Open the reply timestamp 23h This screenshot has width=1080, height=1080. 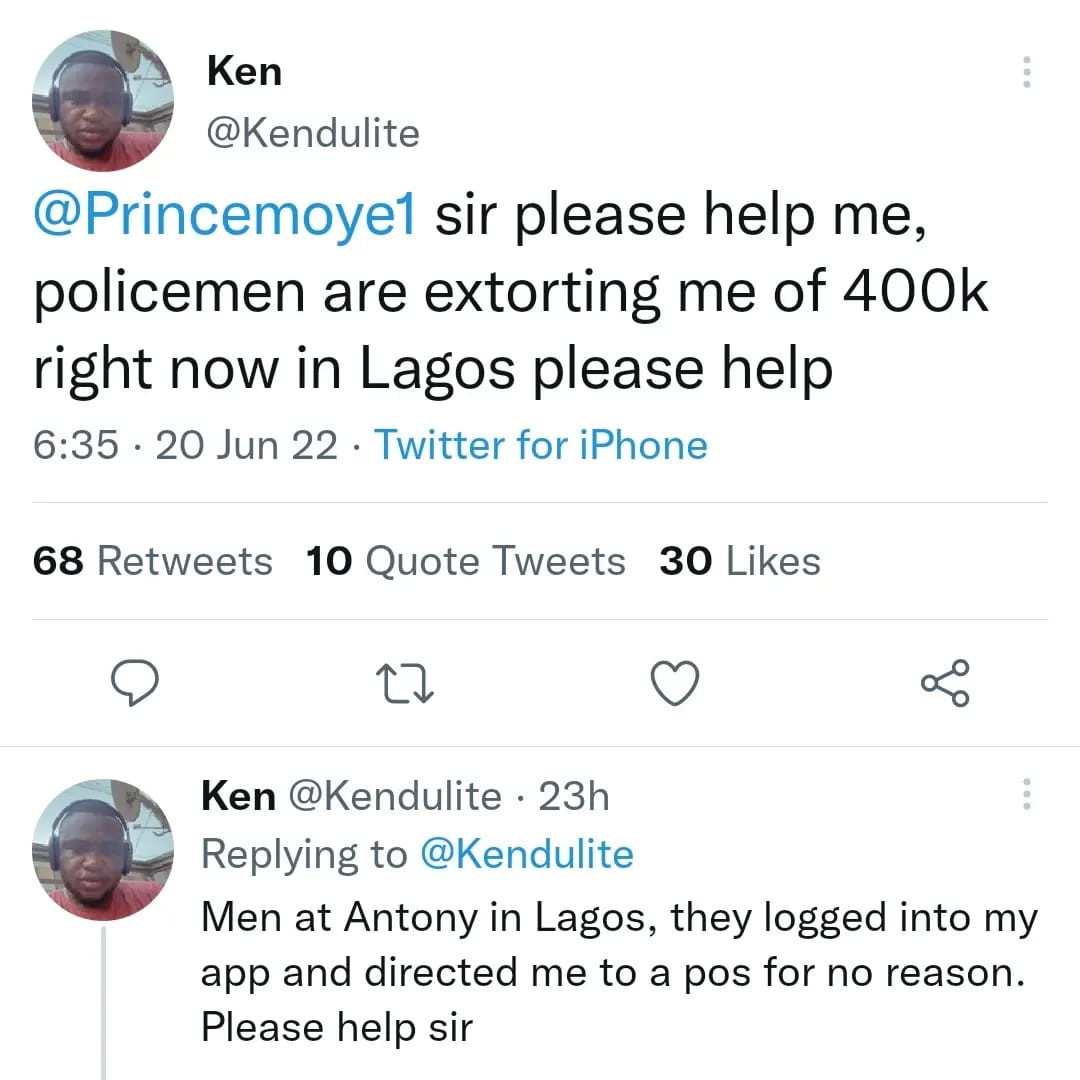[573, 797]
